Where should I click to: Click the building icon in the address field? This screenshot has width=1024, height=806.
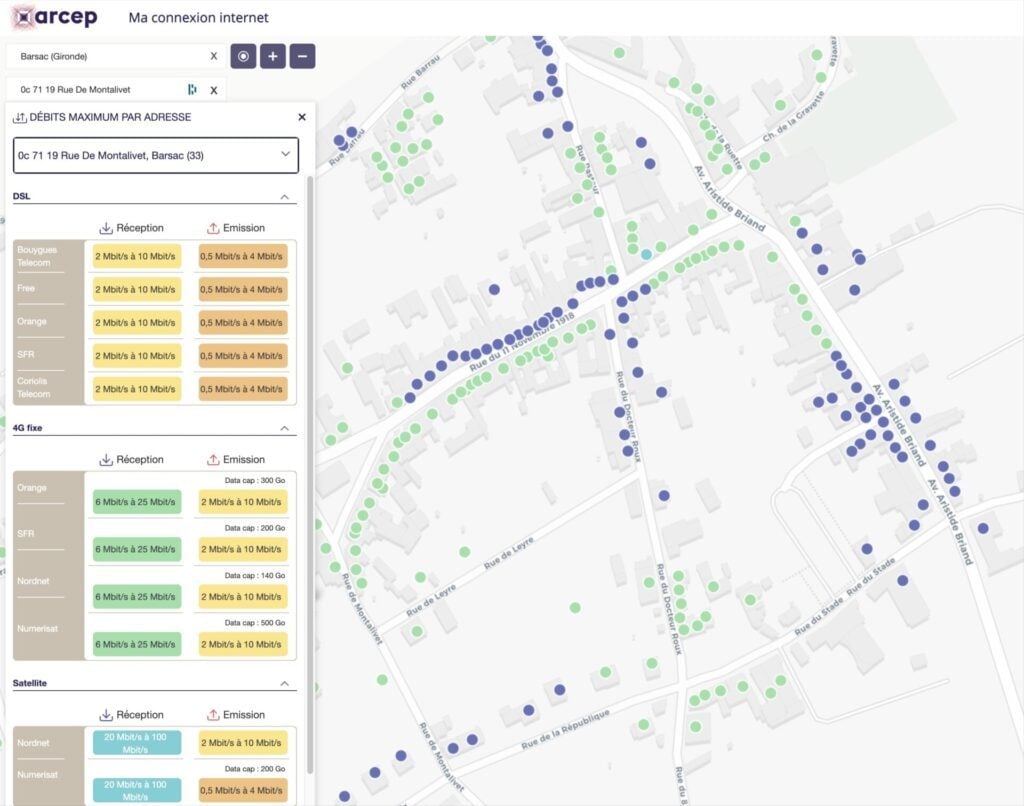tap(192, 89)
